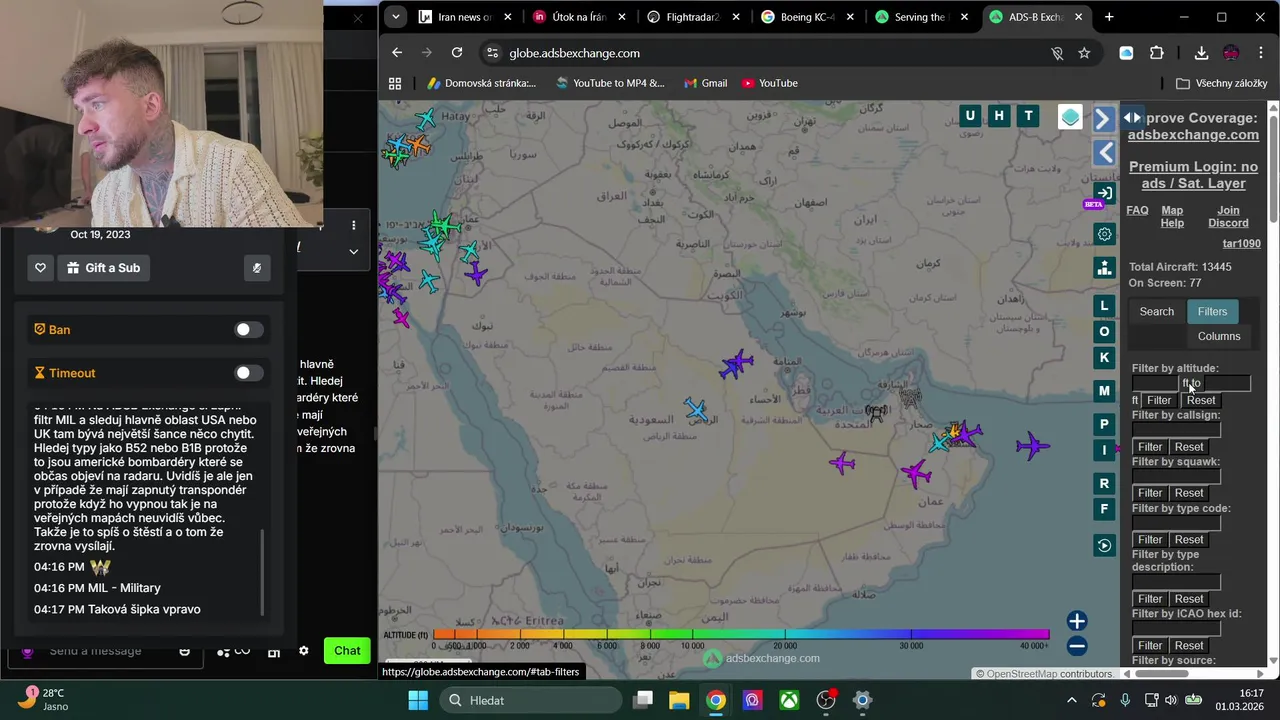Click Reset button under squawk field

(1189, 493)
